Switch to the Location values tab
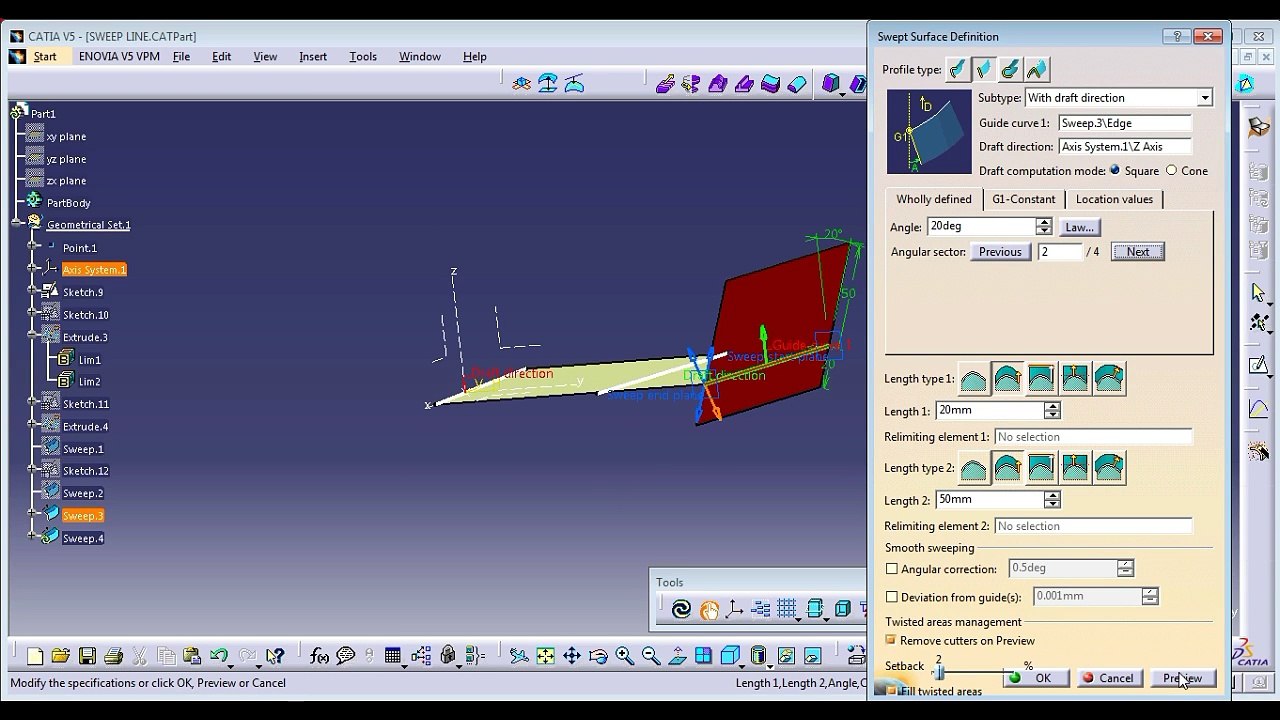Image resolution: width=1280 pixels, height=720 pixels. tap(1114, 199)
